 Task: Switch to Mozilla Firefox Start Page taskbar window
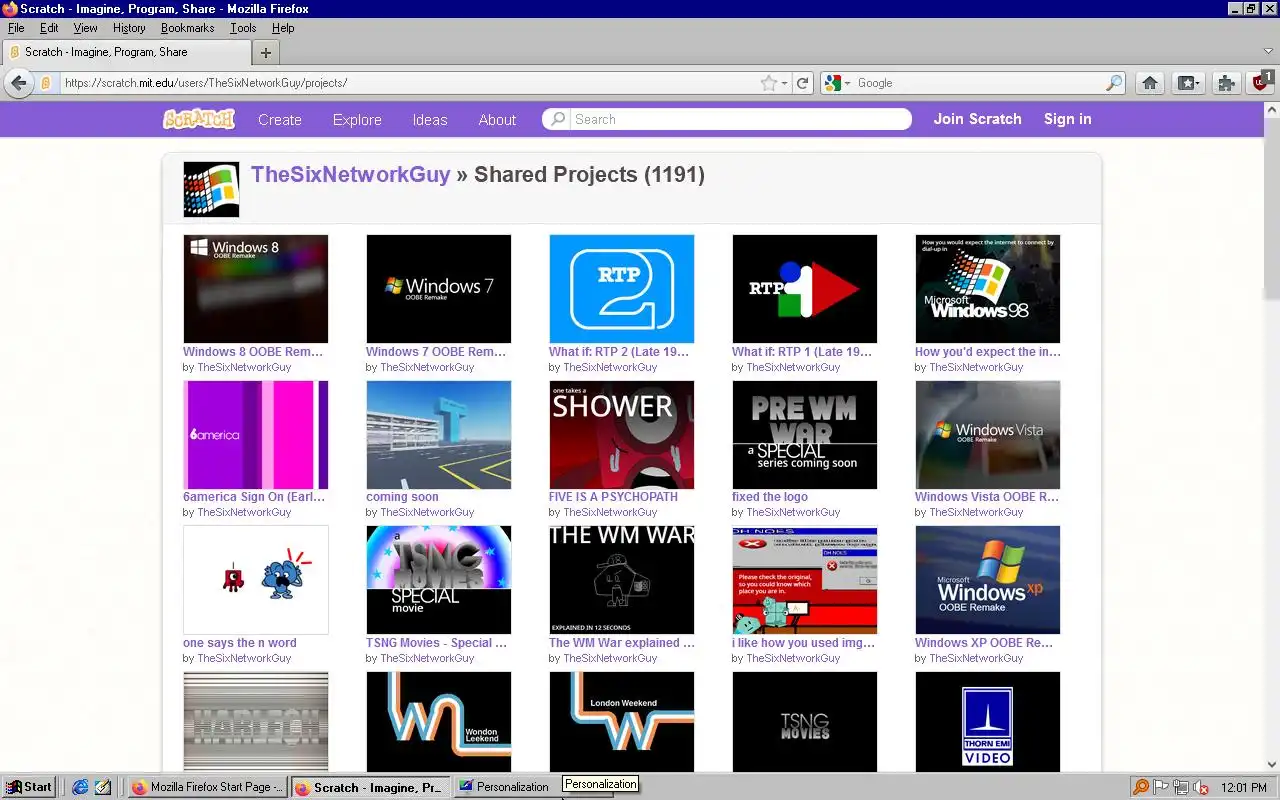[208, 787]
